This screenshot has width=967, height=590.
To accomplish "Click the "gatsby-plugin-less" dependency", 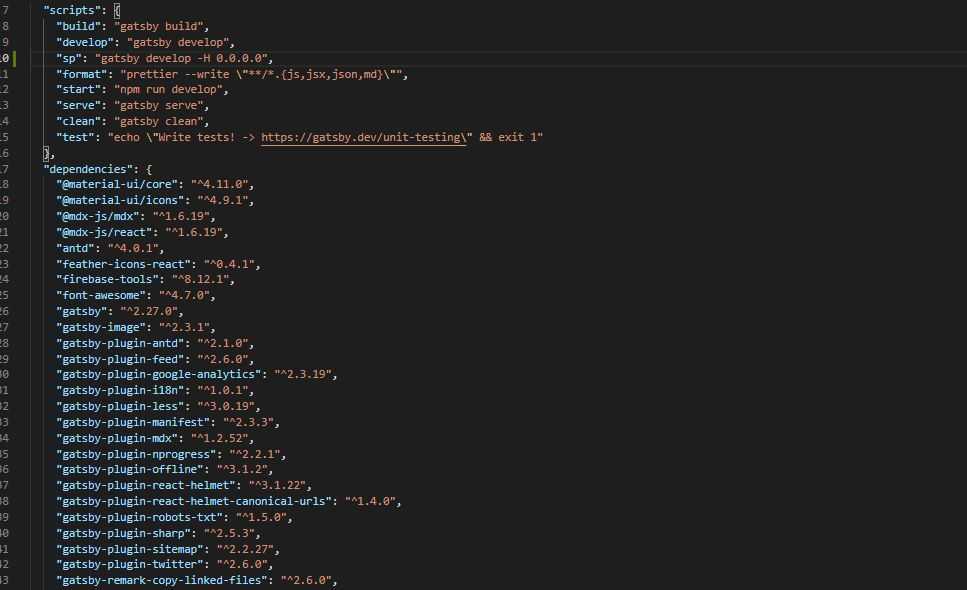I will pos(120,406).
